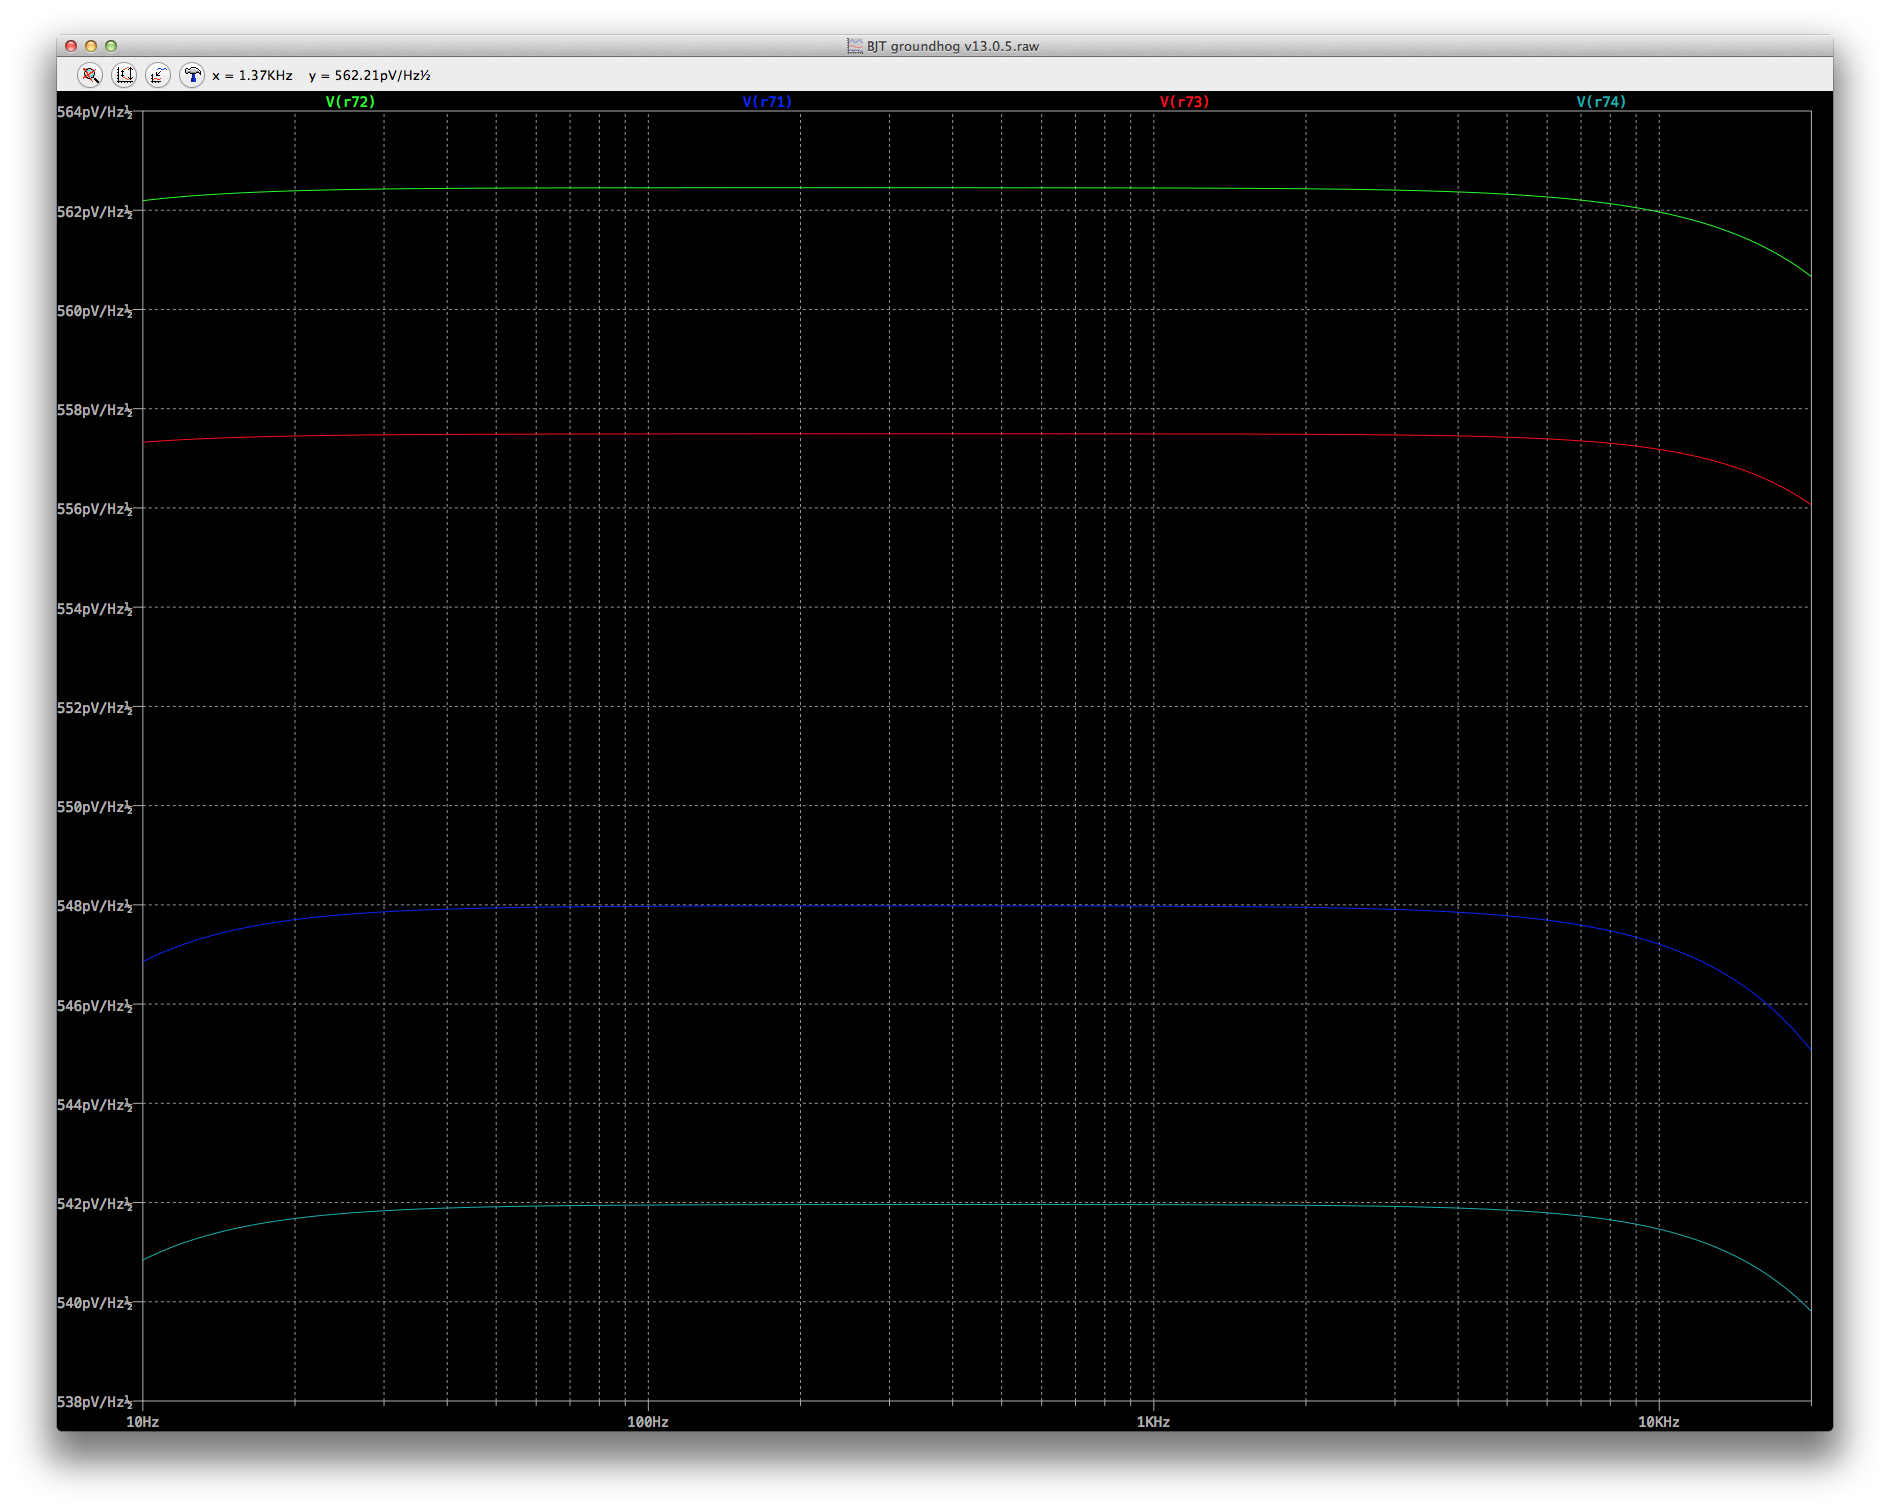The height and width of the screenshot is (1510, 1890).
Task: Click the 558pV/Hz½ vertical axis label
Action: pyautogui.click(x=95, y=410)
